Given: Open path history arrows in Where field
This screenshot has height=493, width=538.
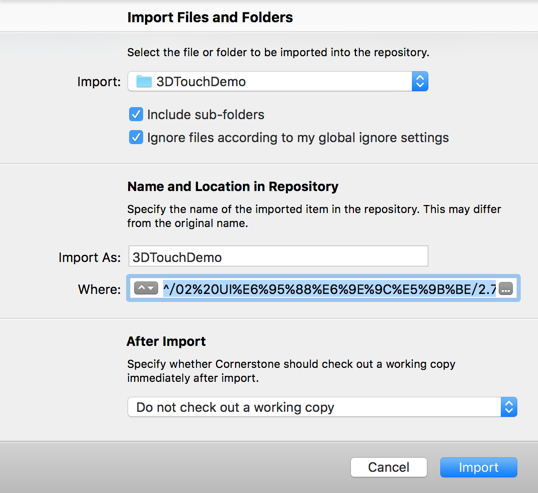Looking at the screenshot, I should (x=146, y=288).
